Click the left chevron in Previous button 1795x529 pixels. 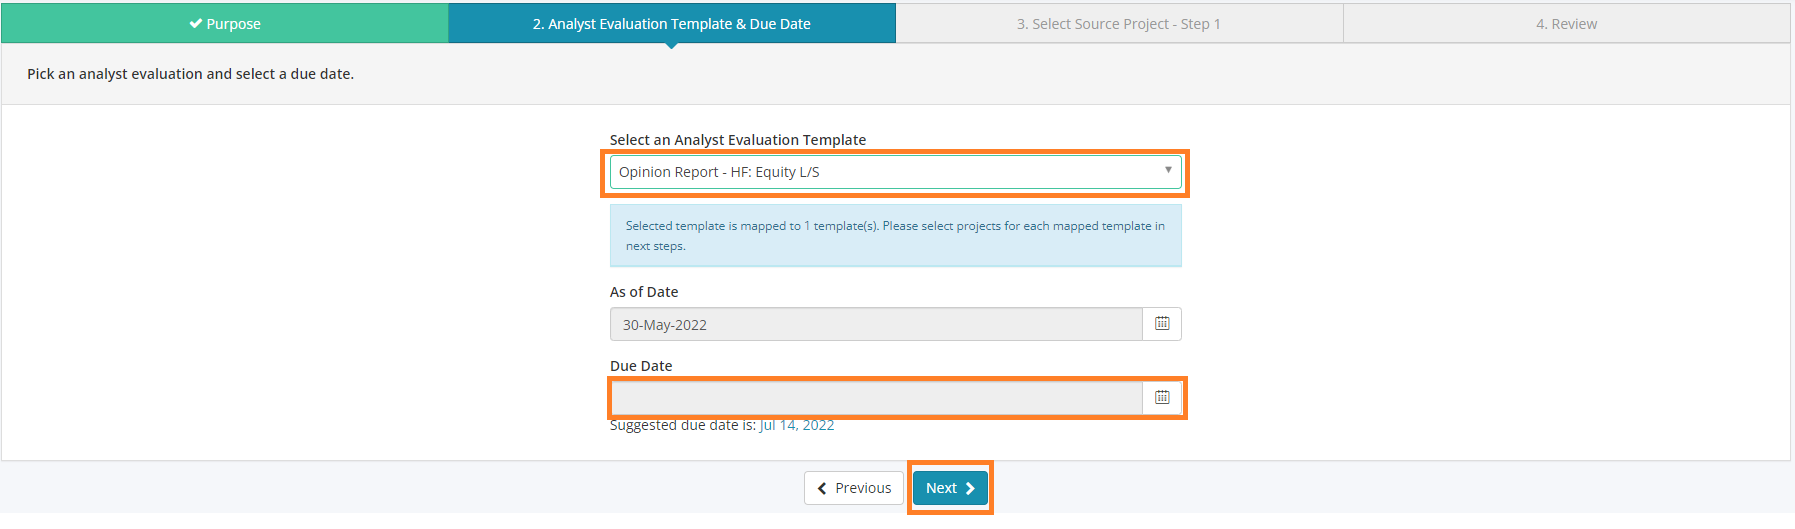click(822, 489)
